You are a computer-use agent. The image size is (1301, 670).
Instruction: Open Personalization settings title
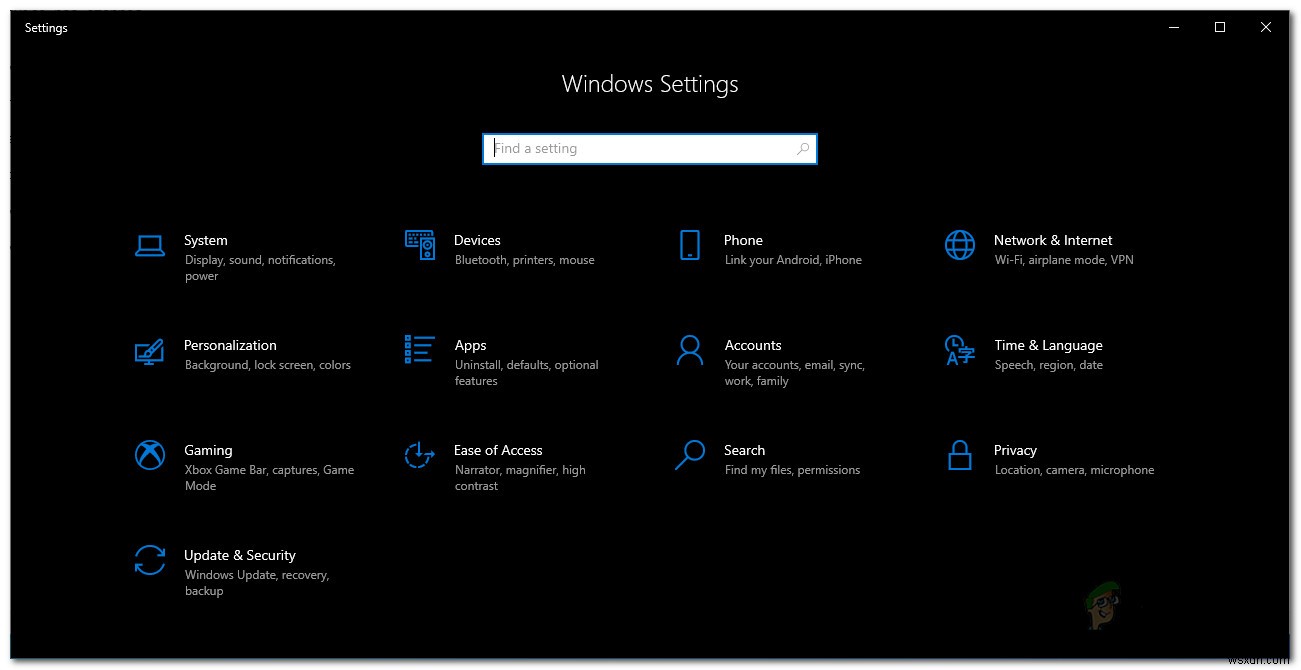[x=230, y=345]
